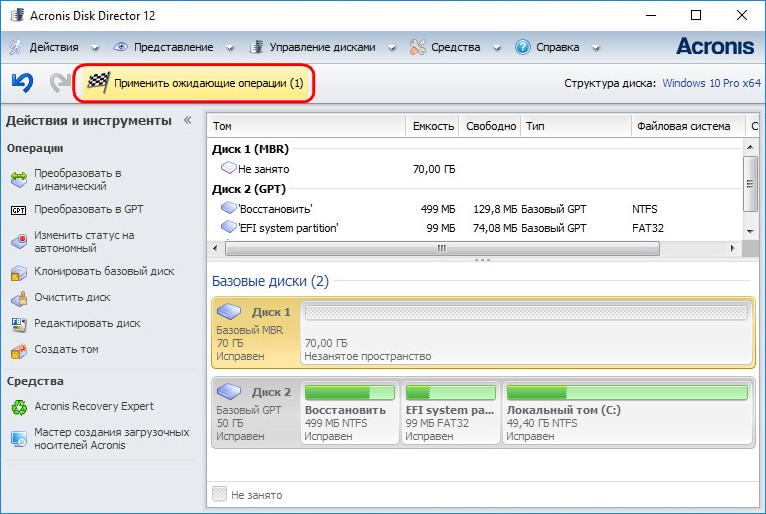Click the Диск 2 drive icon in disk map

point(229,391)
